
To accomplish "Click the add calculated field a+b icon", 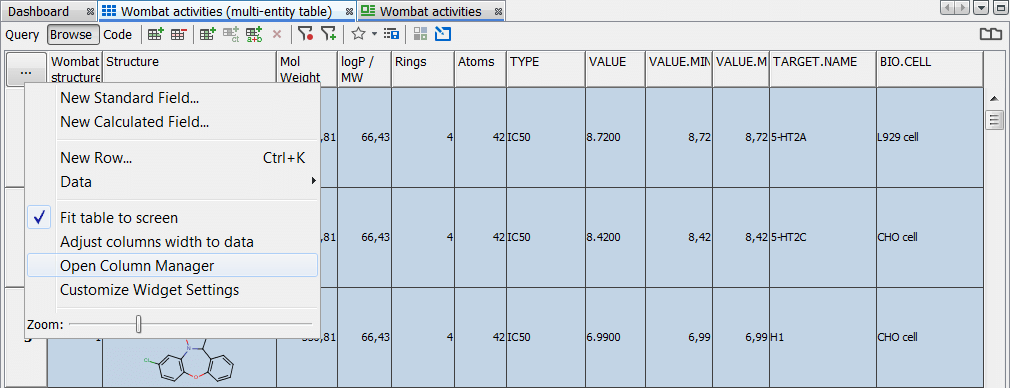I will [254, 35].
